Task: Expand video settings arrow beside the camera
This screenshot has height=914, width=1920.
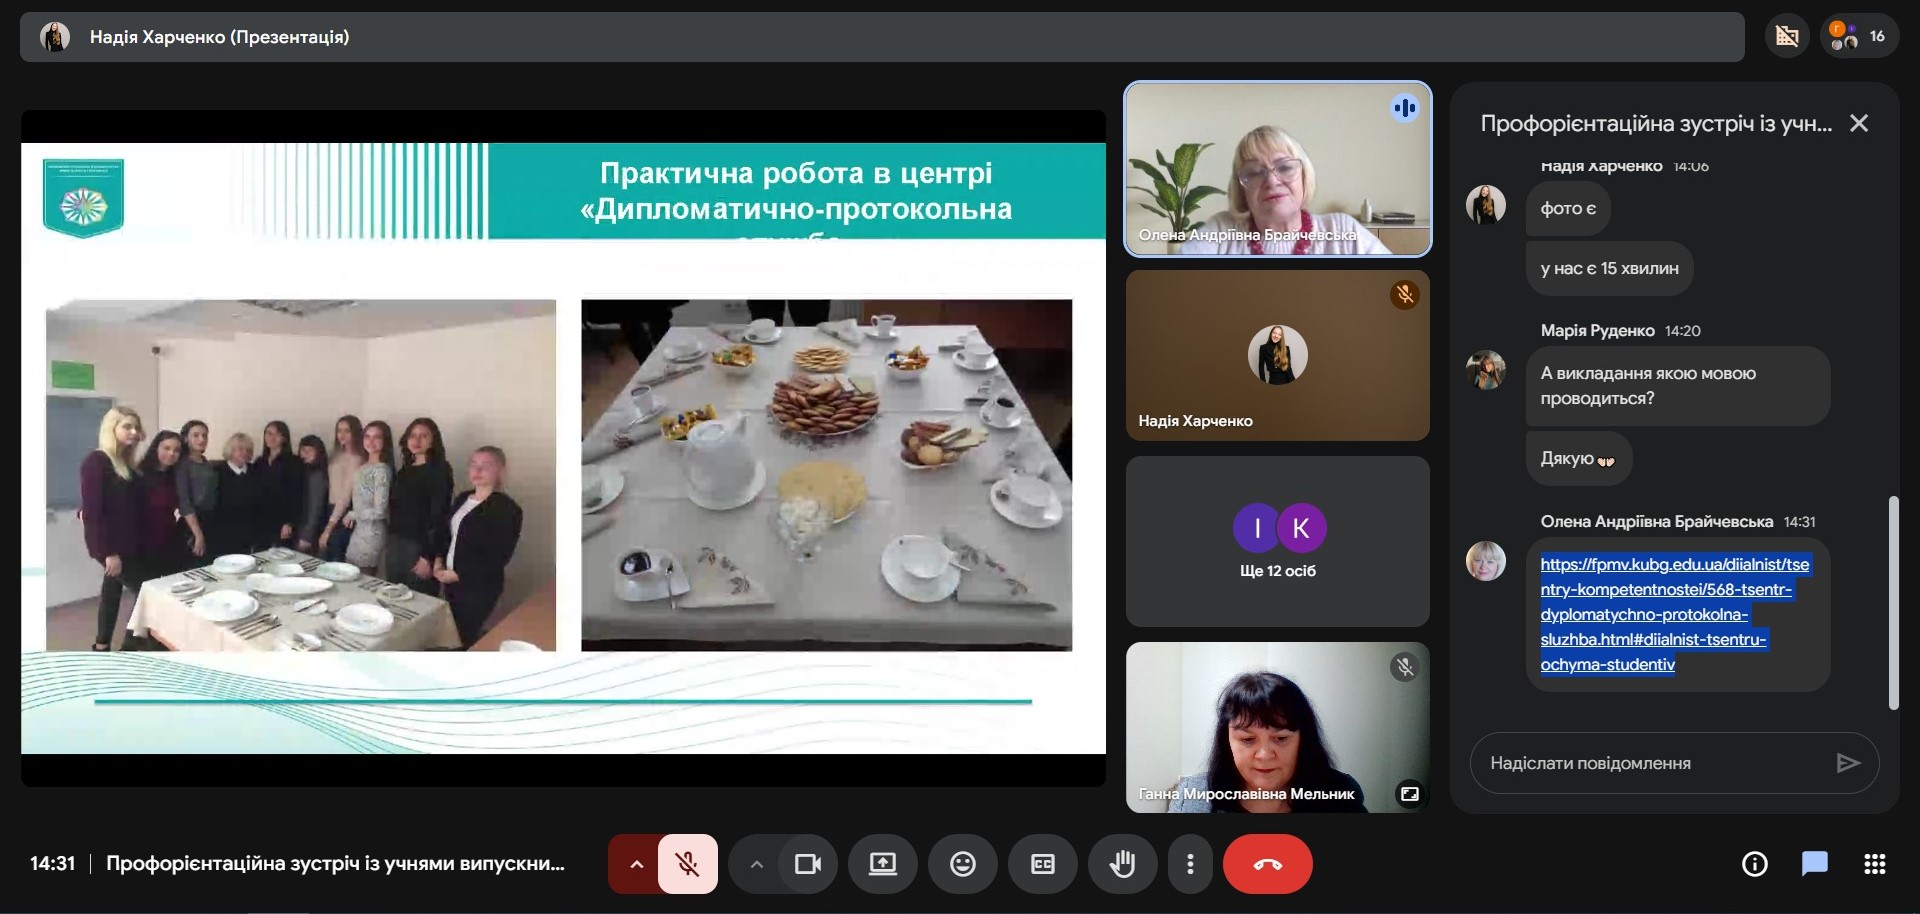Action: 757,864
